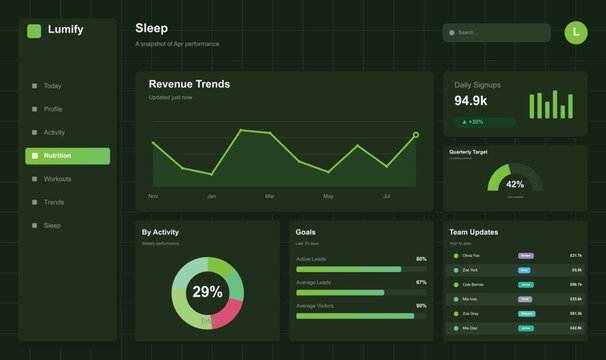The width and height of the screenshot is (606, 360).
Task: Click the +30% change badge
Action: click(485, 122)
